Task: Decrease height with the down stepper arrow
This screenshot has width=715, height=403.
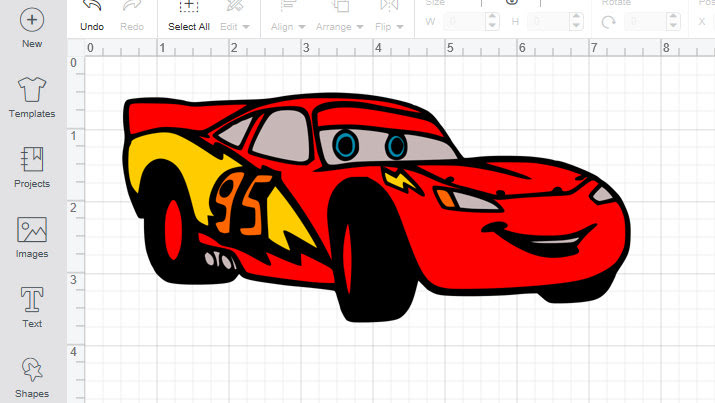Action: point(576,26)
